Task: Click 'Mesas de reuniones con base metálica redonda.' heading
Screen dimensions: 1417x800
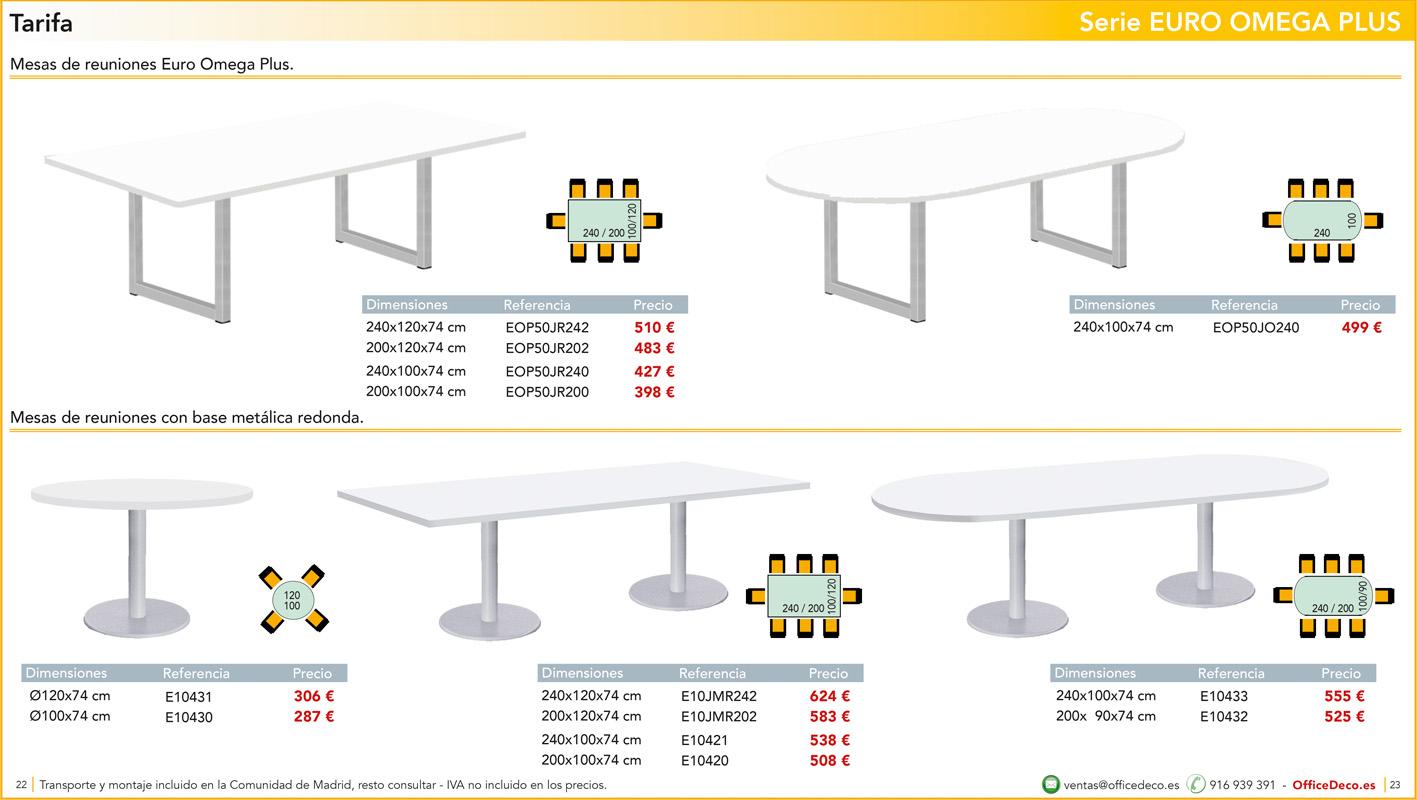Action: (186, 417)
